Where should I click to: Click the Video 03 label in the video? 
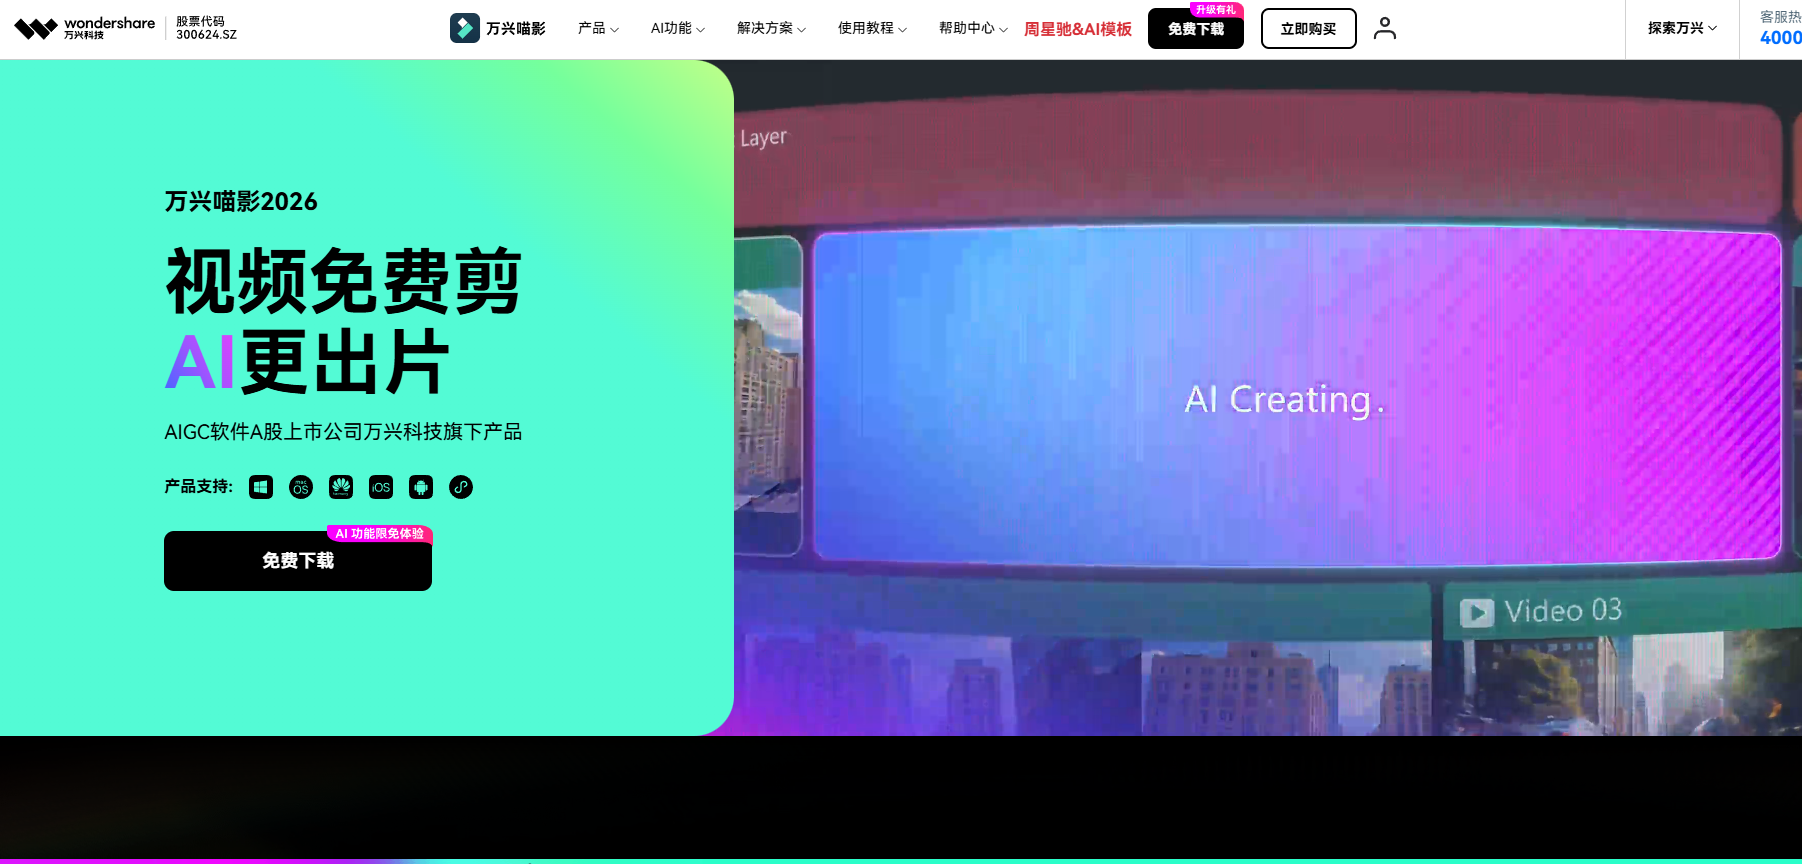(1541, 611)
